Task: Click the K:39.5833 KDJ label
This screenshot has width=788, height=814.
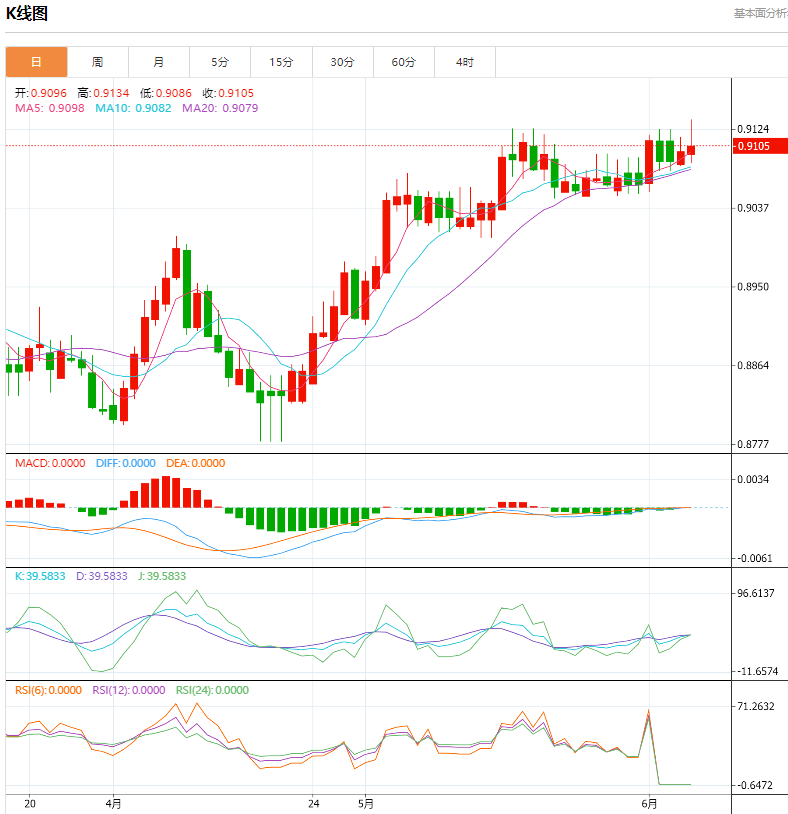Action: [x=40, y=576]
